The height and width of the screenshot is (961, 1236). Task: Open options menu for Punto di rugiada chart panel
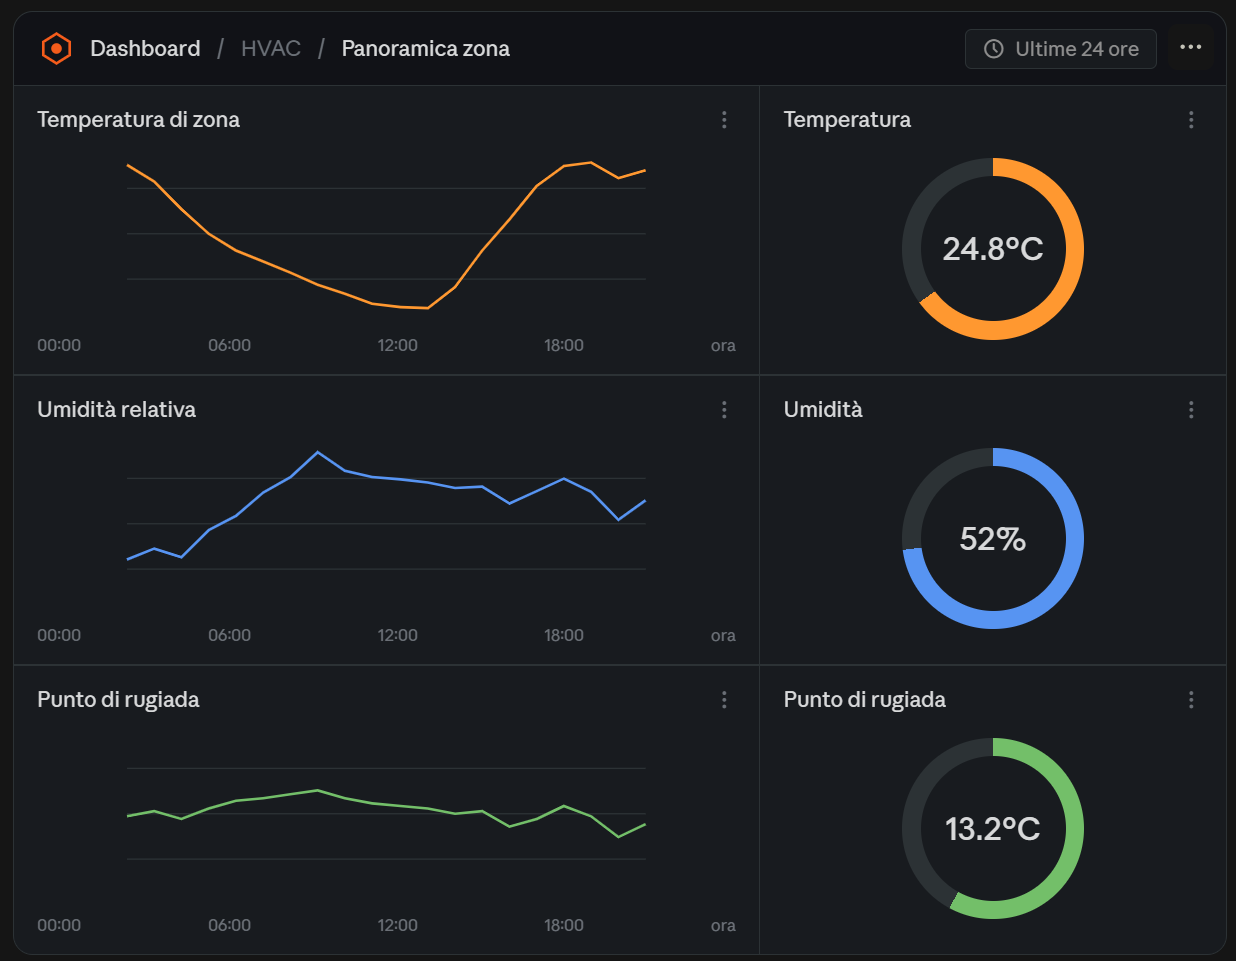tap(724, 700)
